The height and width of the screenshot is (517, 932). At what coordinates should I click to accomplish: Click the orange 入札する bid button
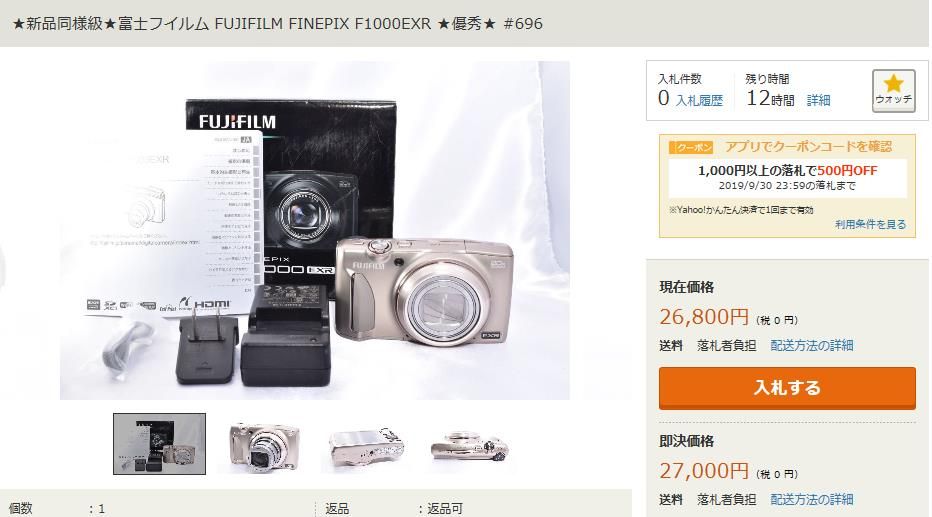click(787, 387)
